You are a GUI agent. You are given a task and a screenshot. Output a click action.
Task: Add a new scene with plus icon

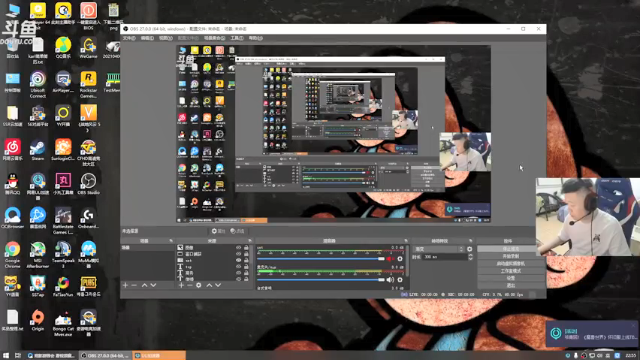[125, 285]
